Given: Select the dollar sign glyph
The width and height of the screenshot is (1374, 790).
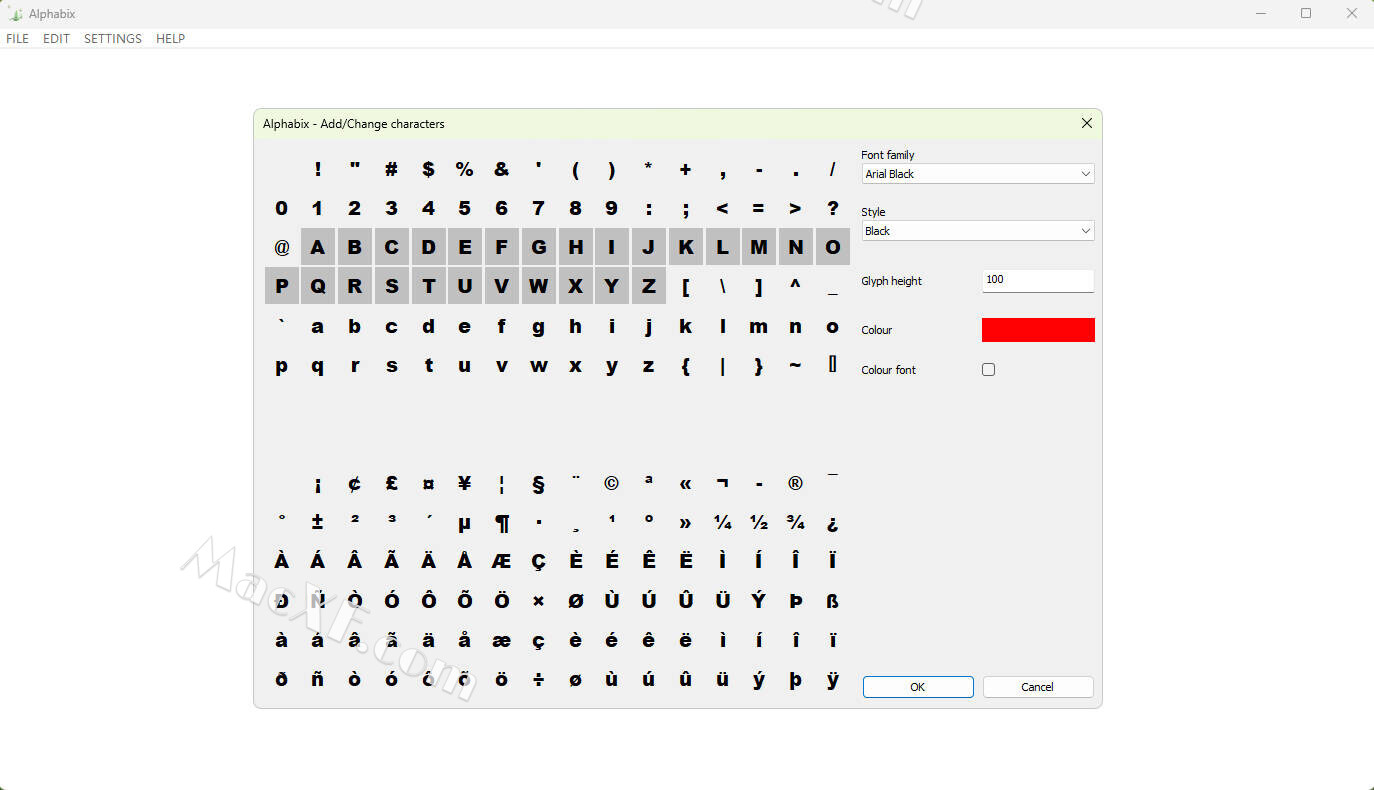Looking at the screenshot, I should click(x=428, y=169).
